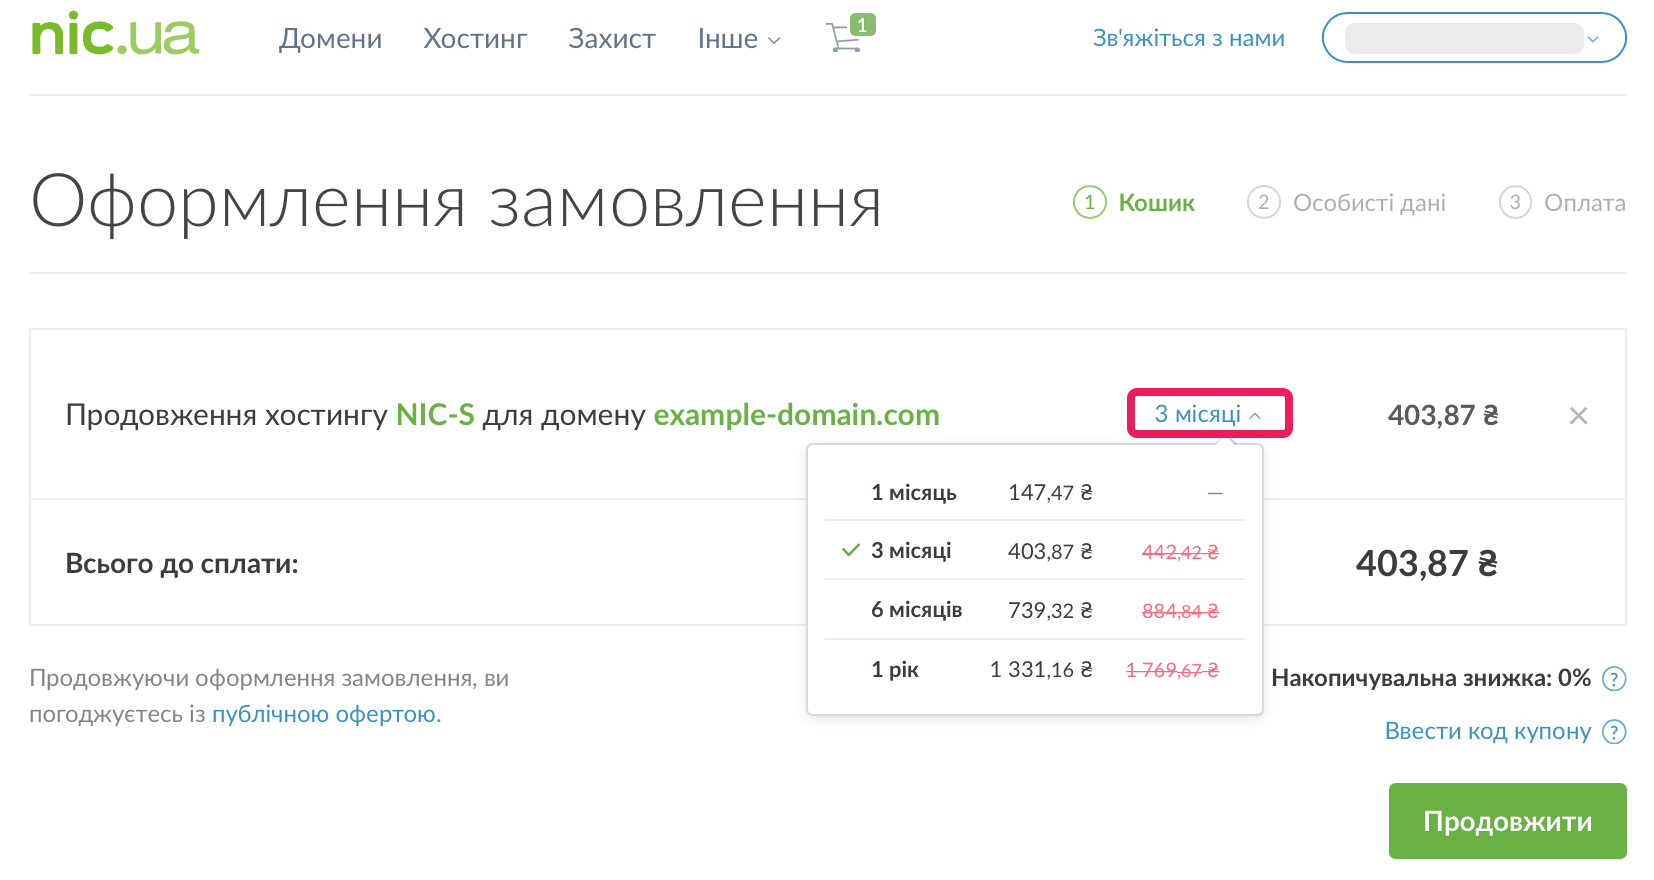Select the 1 рік period option
1654x880 pixels.
pyautogui.click(x=1035, y=669)
